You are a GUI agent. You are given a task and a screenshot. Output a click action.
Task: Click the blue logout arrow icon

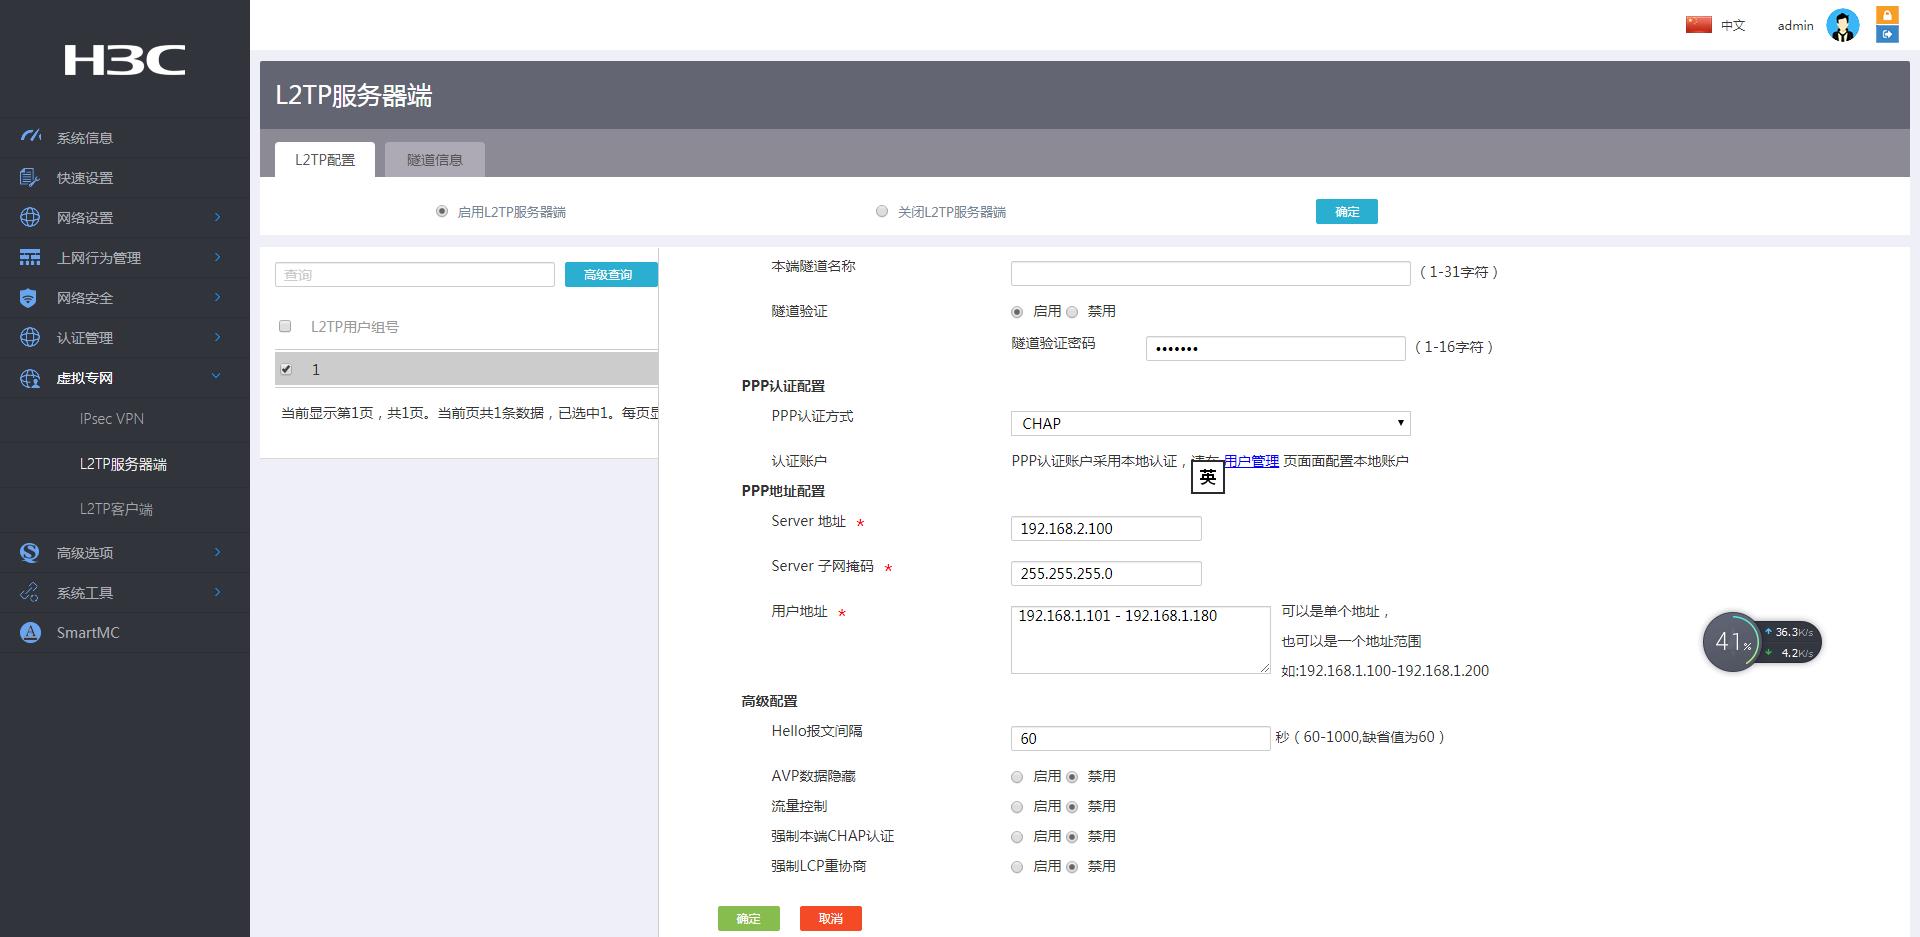(1887, 35)
